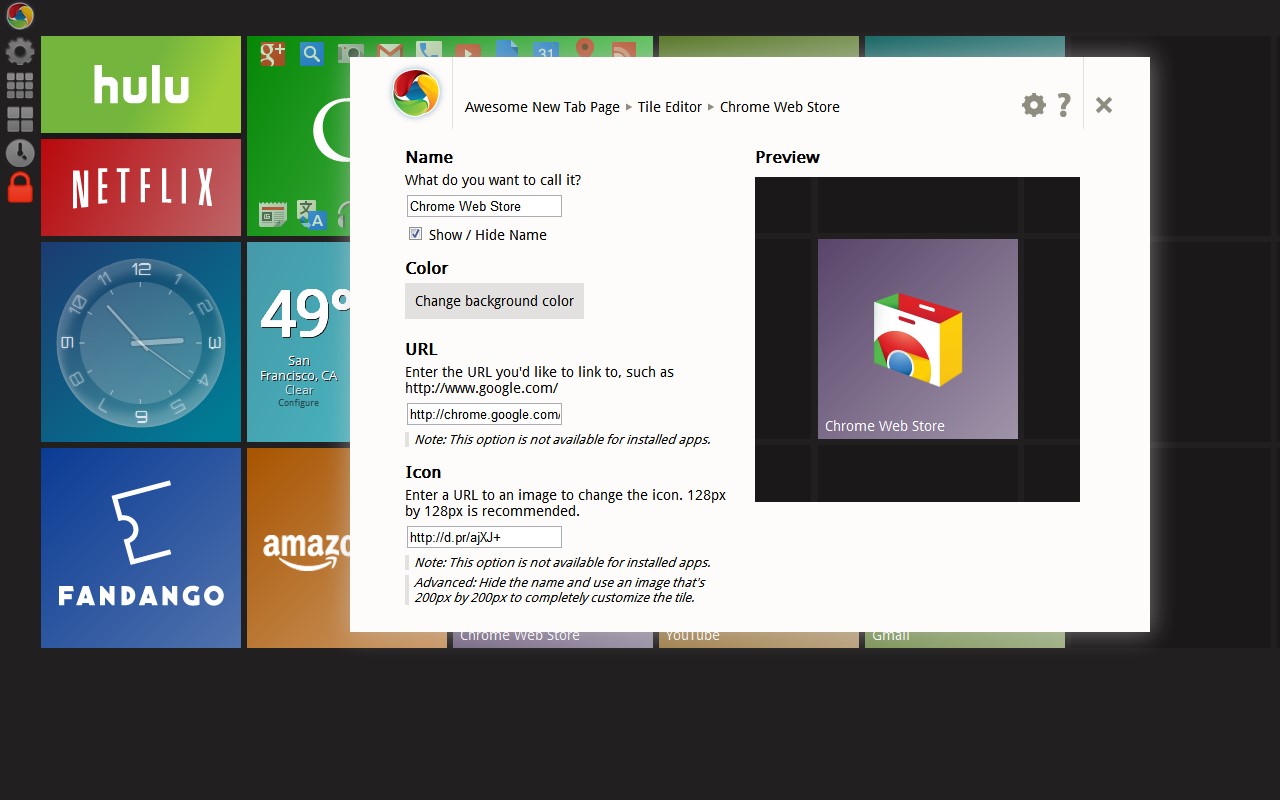Viewport: 1280px width, 800px height.
Task: Open settings via the sidebar gear icon
Action: (20, 51)
